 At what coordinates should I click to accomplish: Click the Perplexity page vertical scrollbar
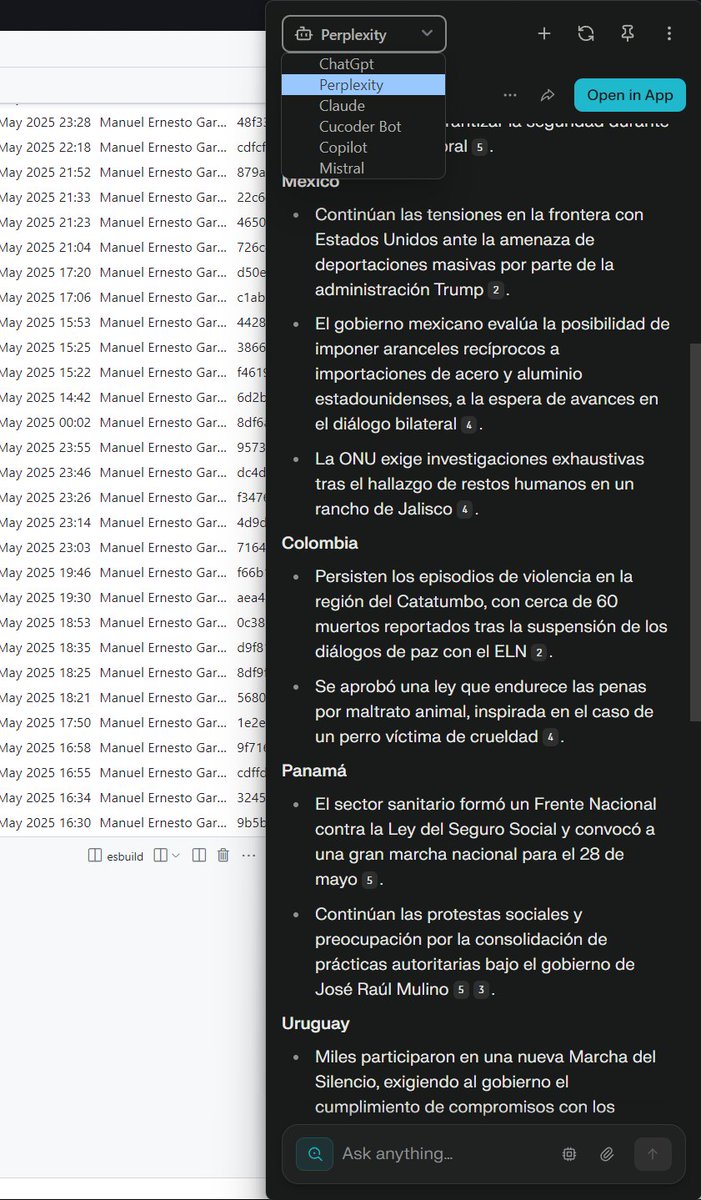pyautogui.click(x=695, y=530)
